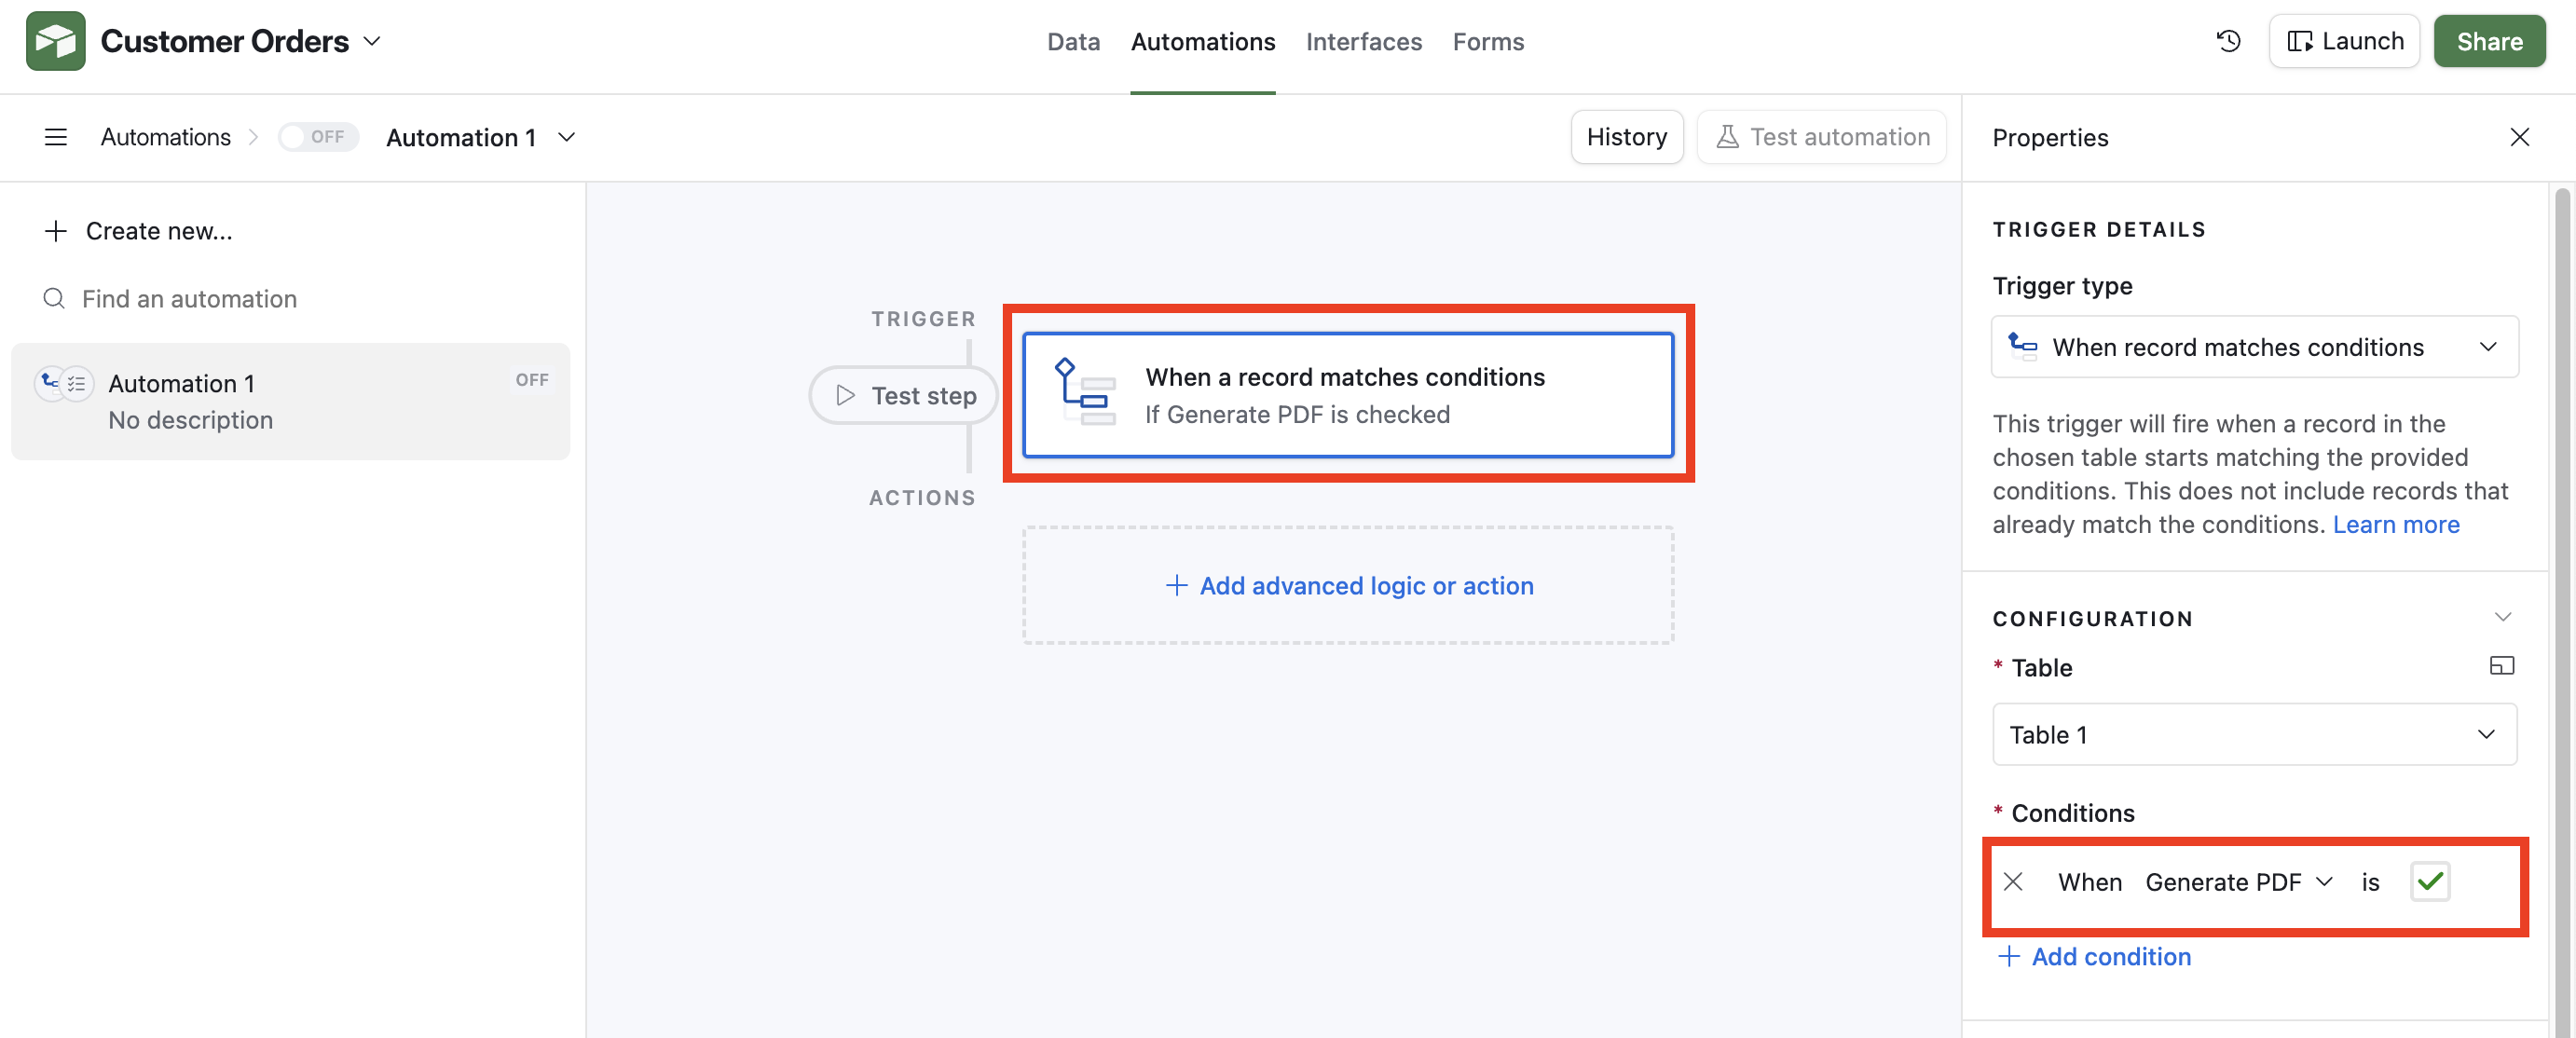The image size is (2576, 1038).
Task: Toggle the Generate PDF checked condition checkbox
Action: [x=2429, y=881]
